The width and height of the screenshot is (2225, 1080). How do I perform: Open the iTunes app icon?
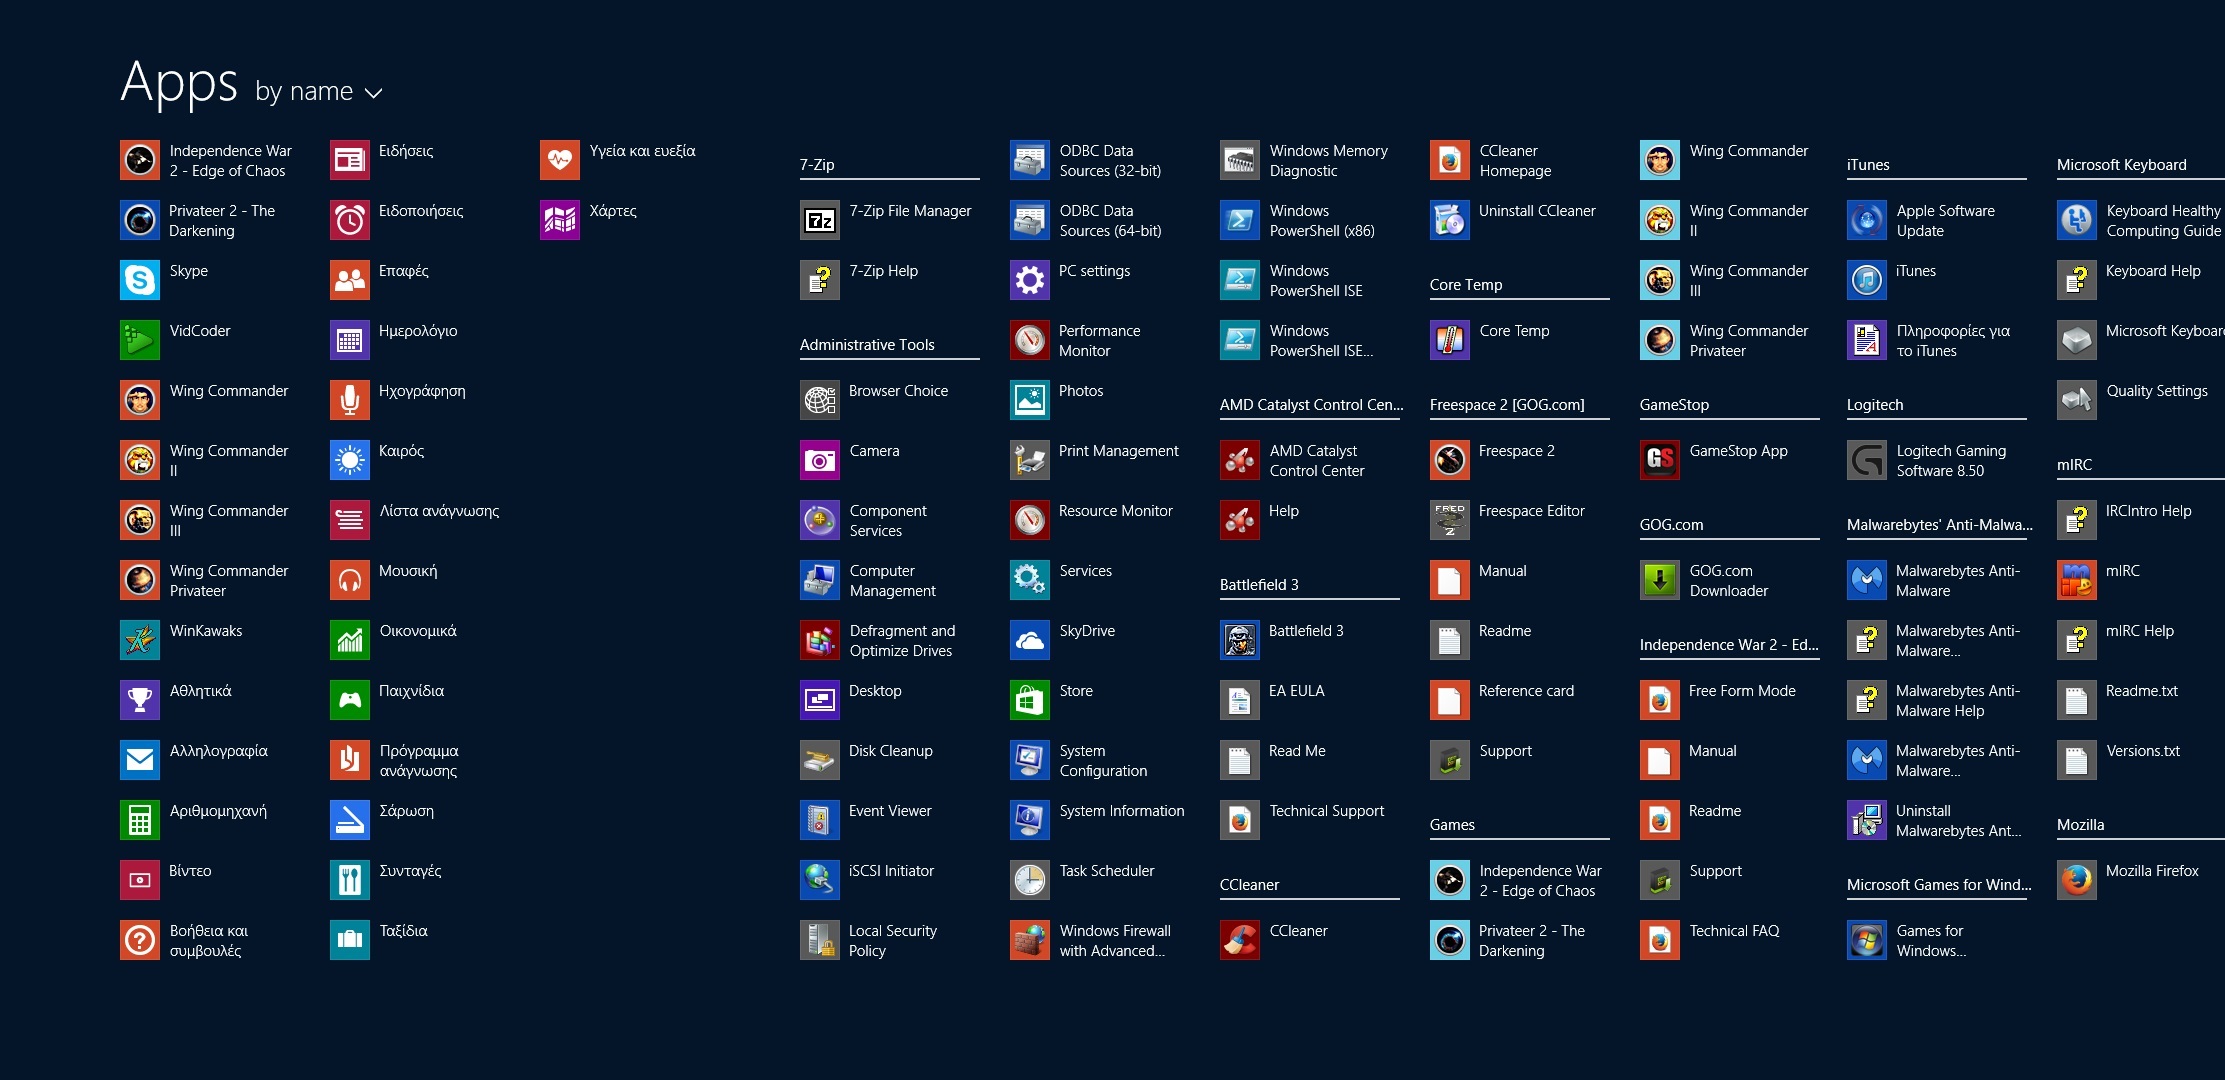coord(1867,280)
